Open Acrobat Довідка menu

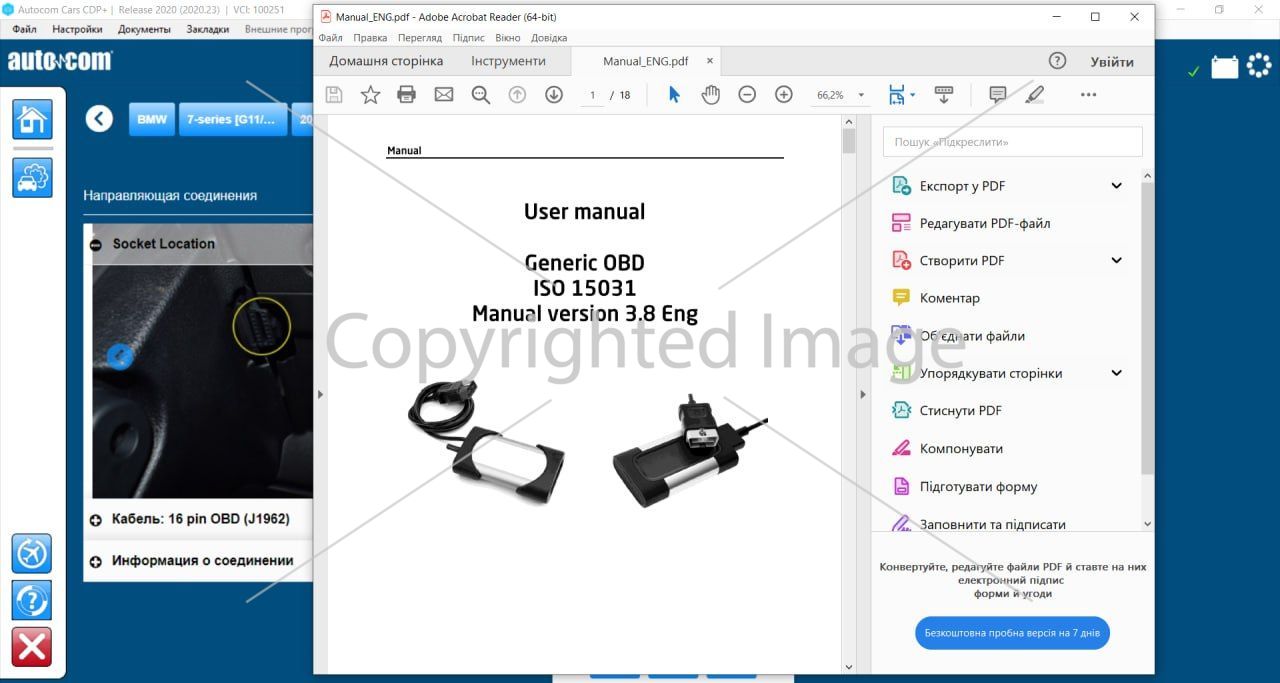(x=549, y=37)
